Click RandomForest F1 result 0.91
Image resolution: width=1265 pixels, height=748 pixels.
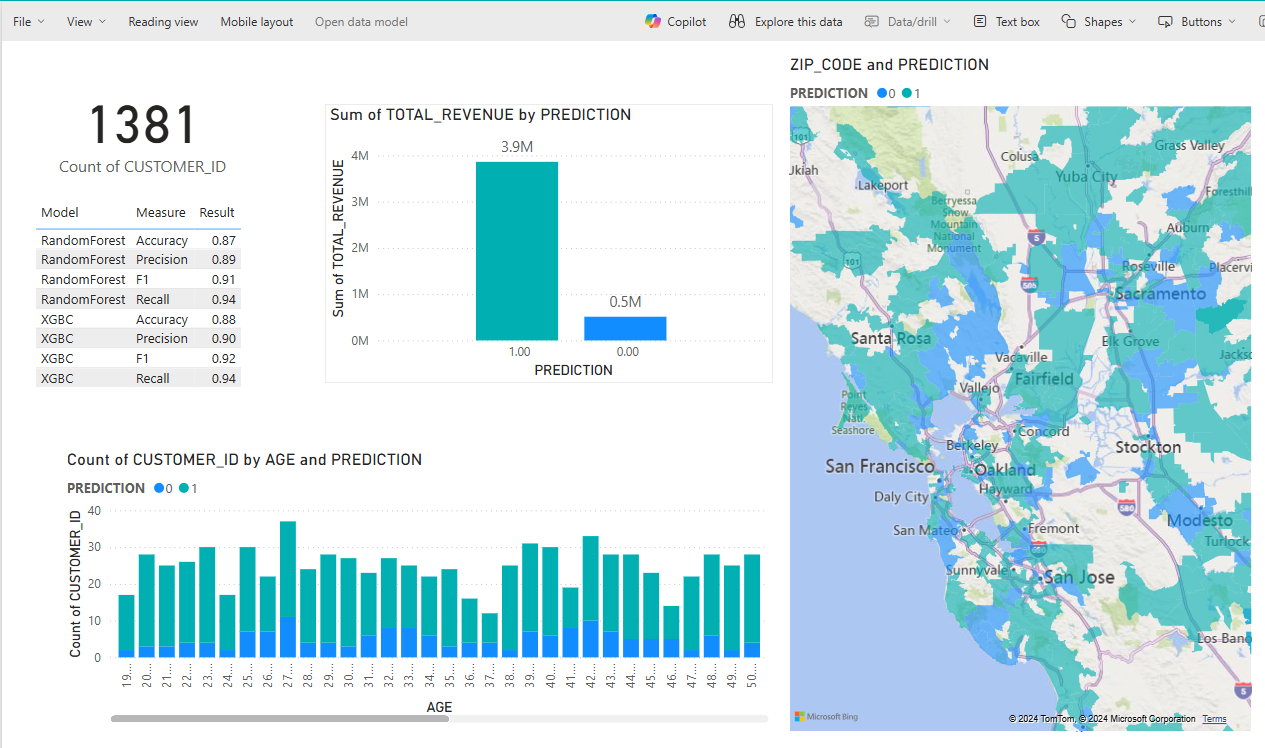pyautogui.click(x=224, y=279)
